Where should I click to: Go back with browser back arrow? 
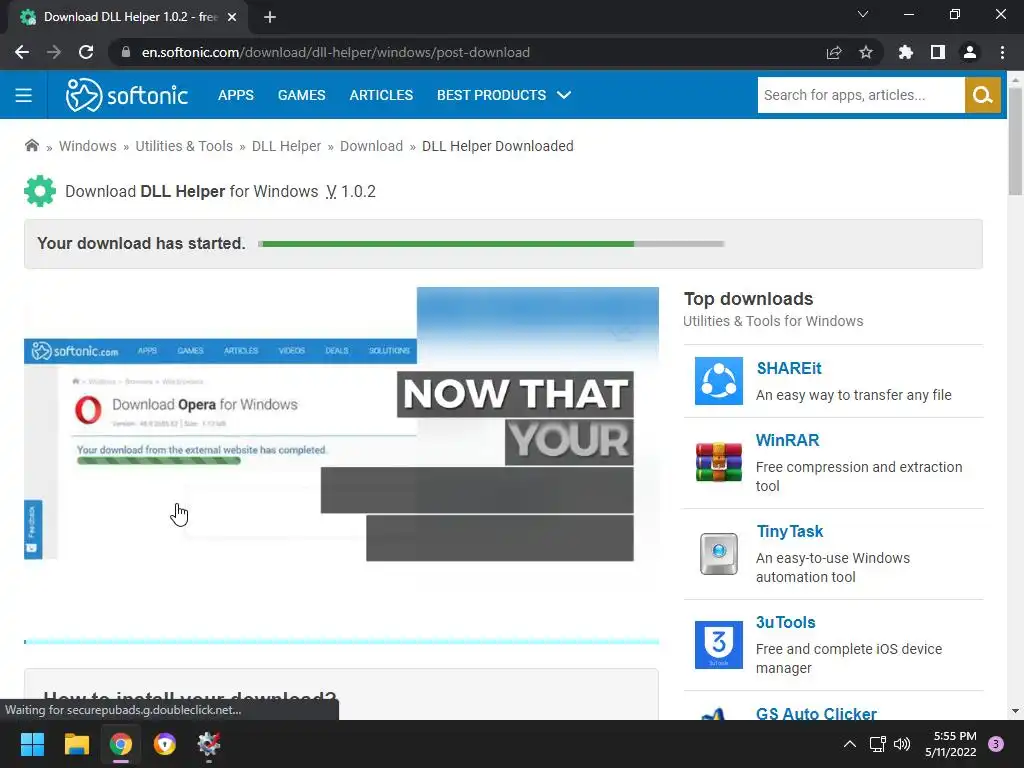point(22,52)
